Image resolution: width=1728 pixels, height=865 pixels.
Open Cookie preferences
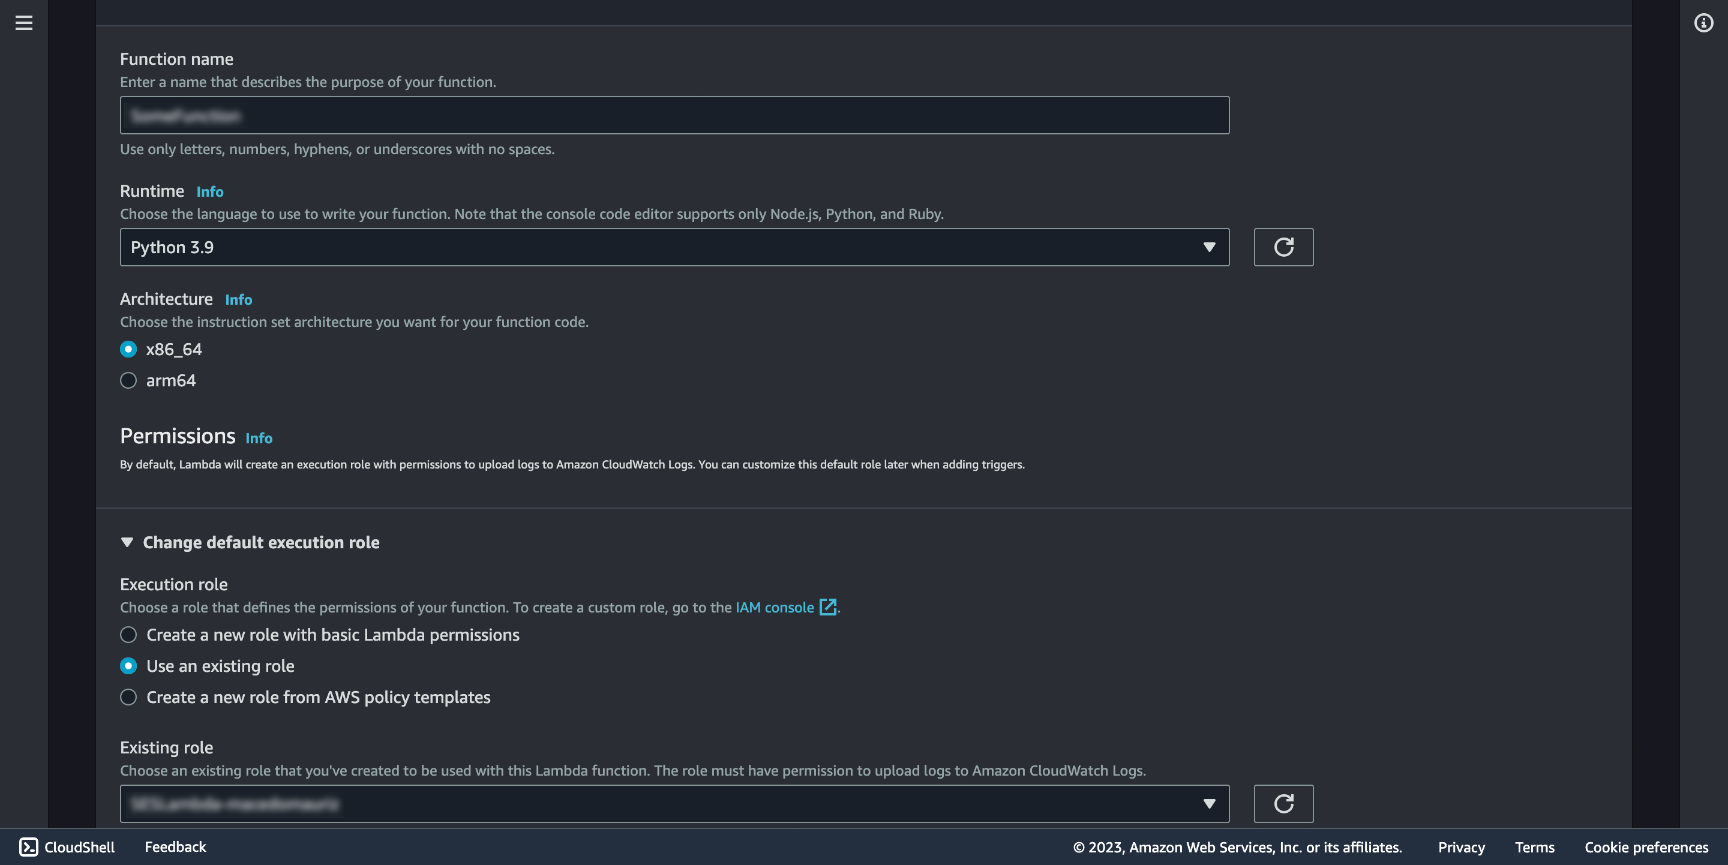pyautogui.click(x=1647, y=847)
